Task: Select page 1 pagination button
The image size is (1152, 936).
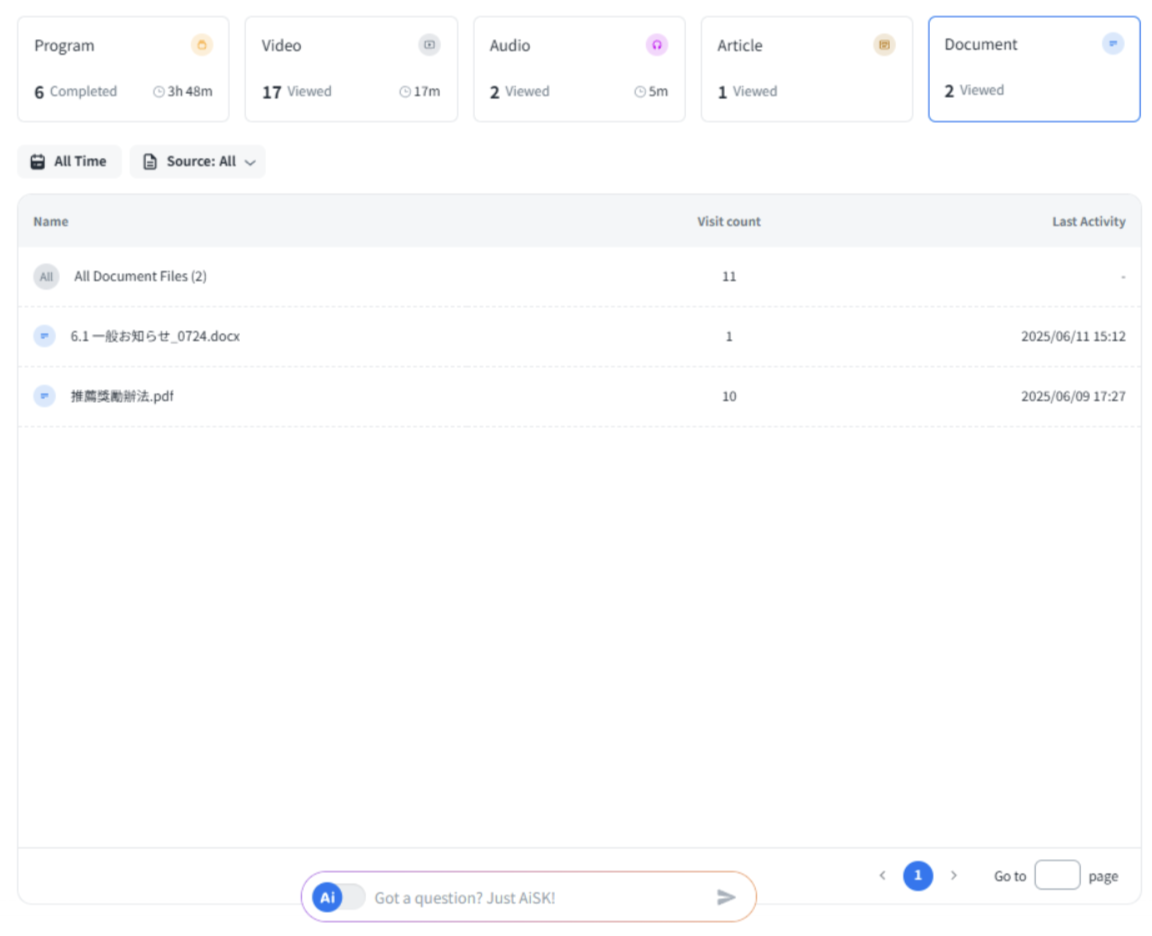Action: tap(917, 876)
